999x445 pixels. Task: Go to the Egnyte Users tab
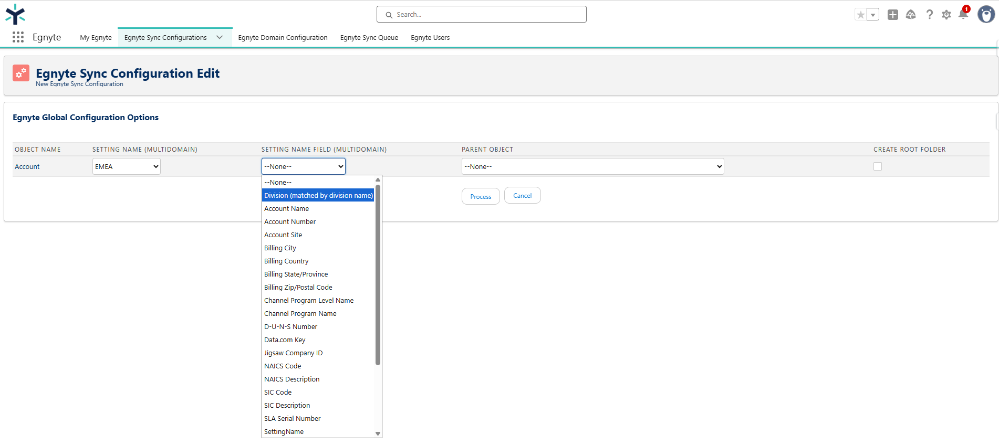[430, 38]
